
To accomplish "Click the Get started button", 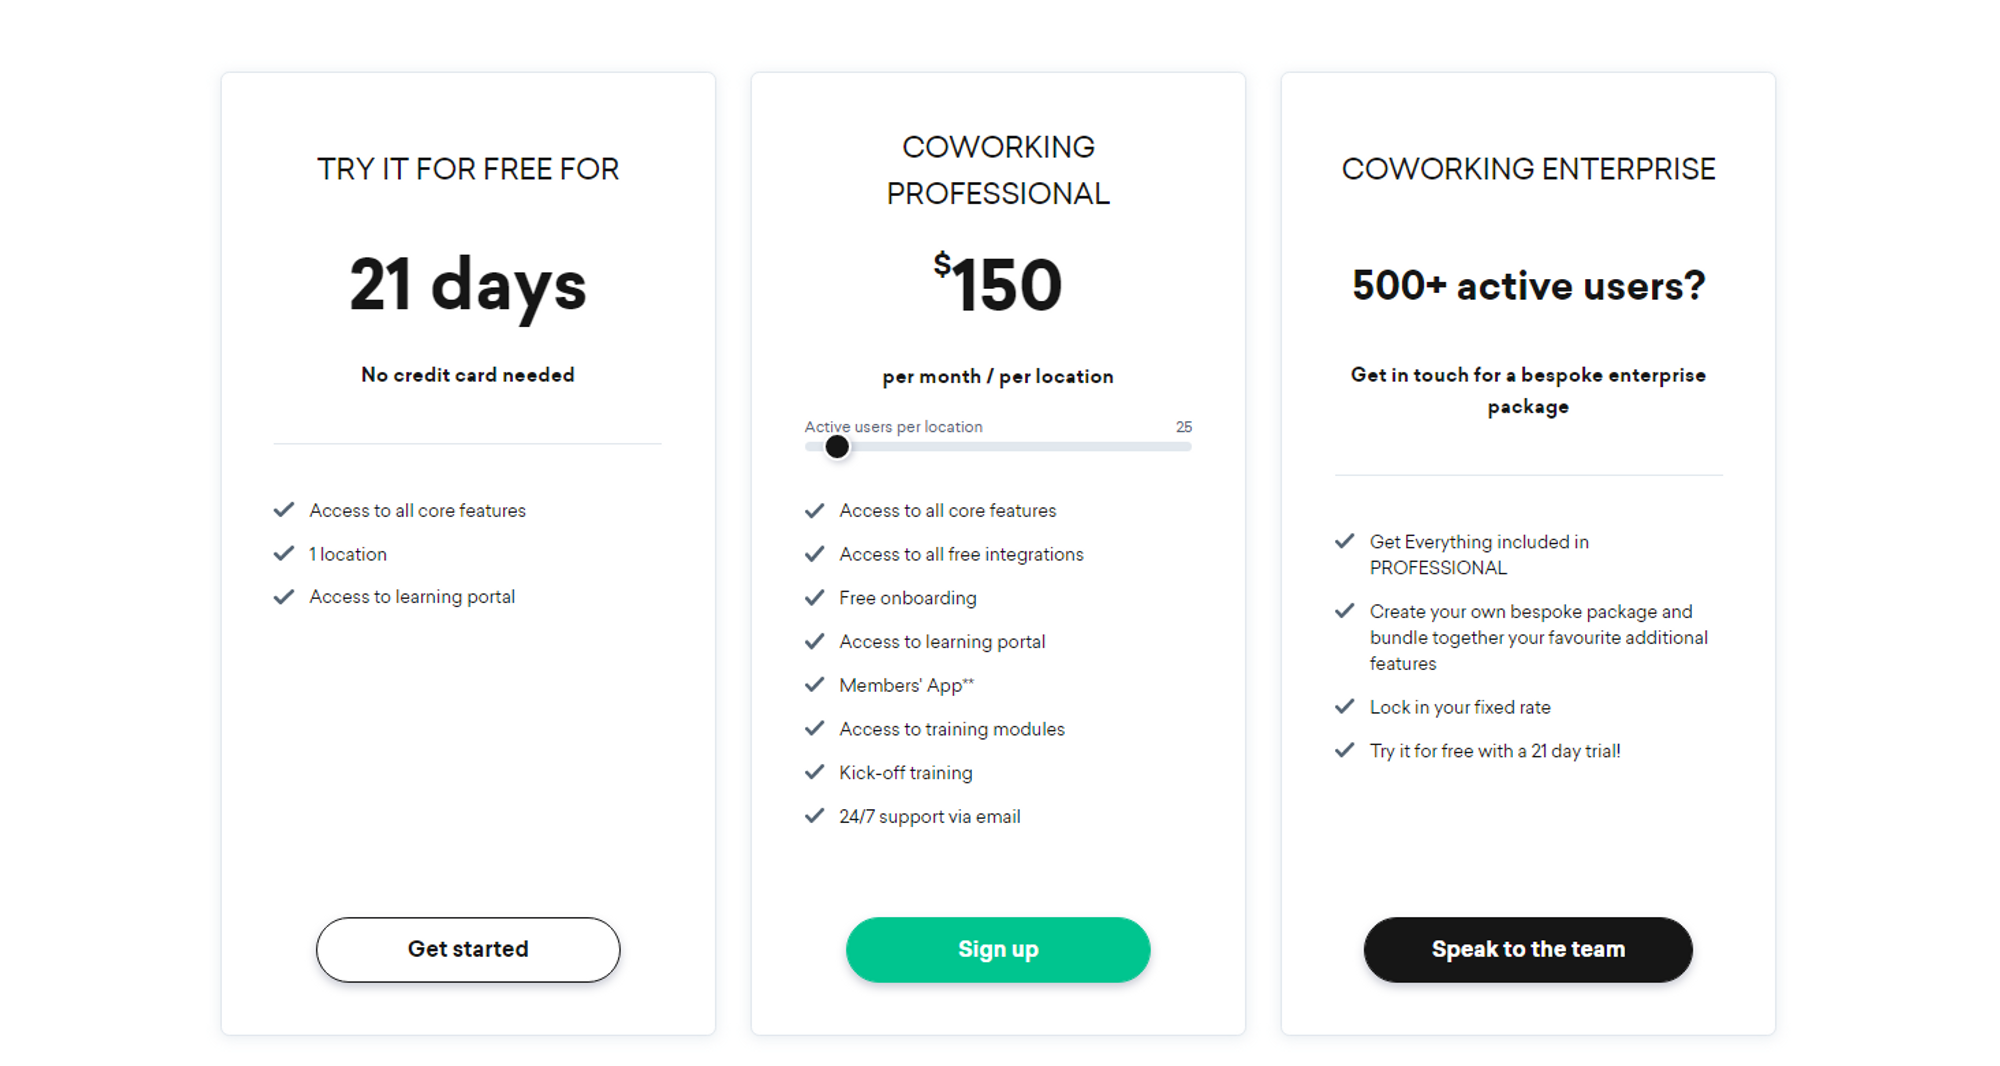I will tap(468, 949).
